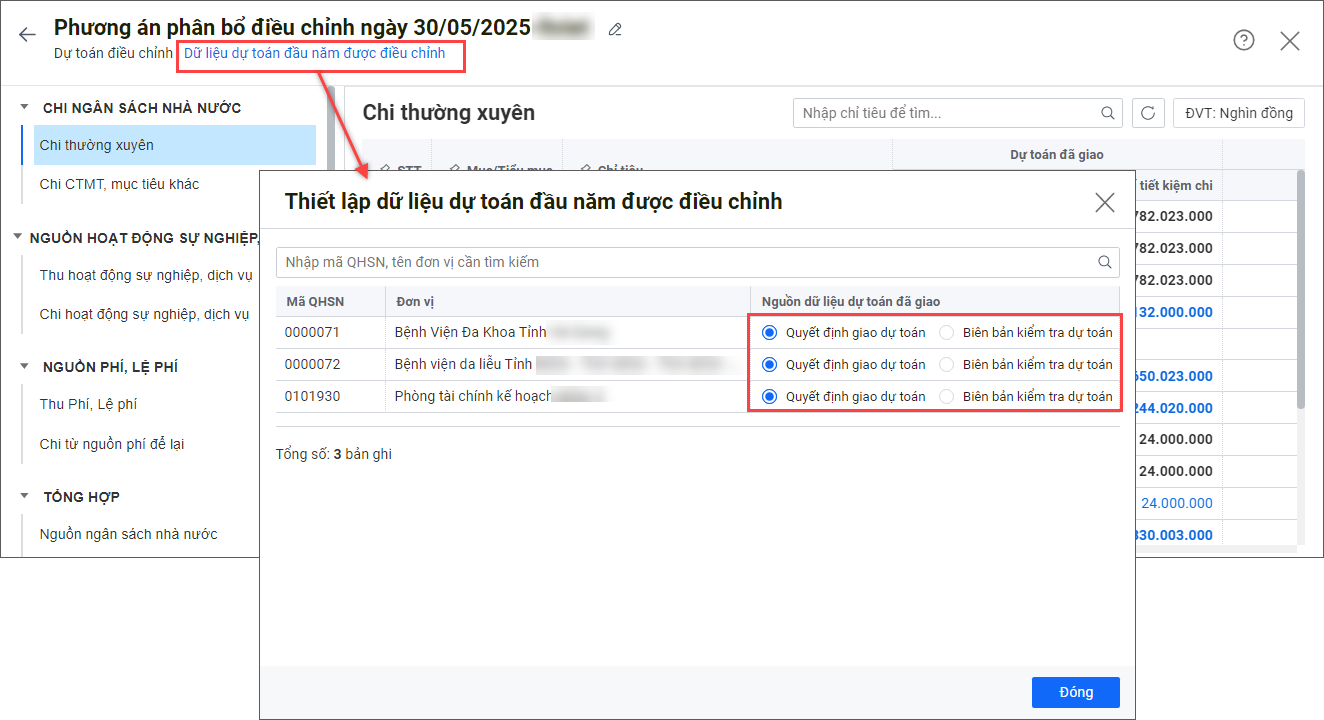The width and height of the screenshot is (1324, 720).
Task: Click magnifier icon in Chi thường xuyên search
Action: (1107, 113)
